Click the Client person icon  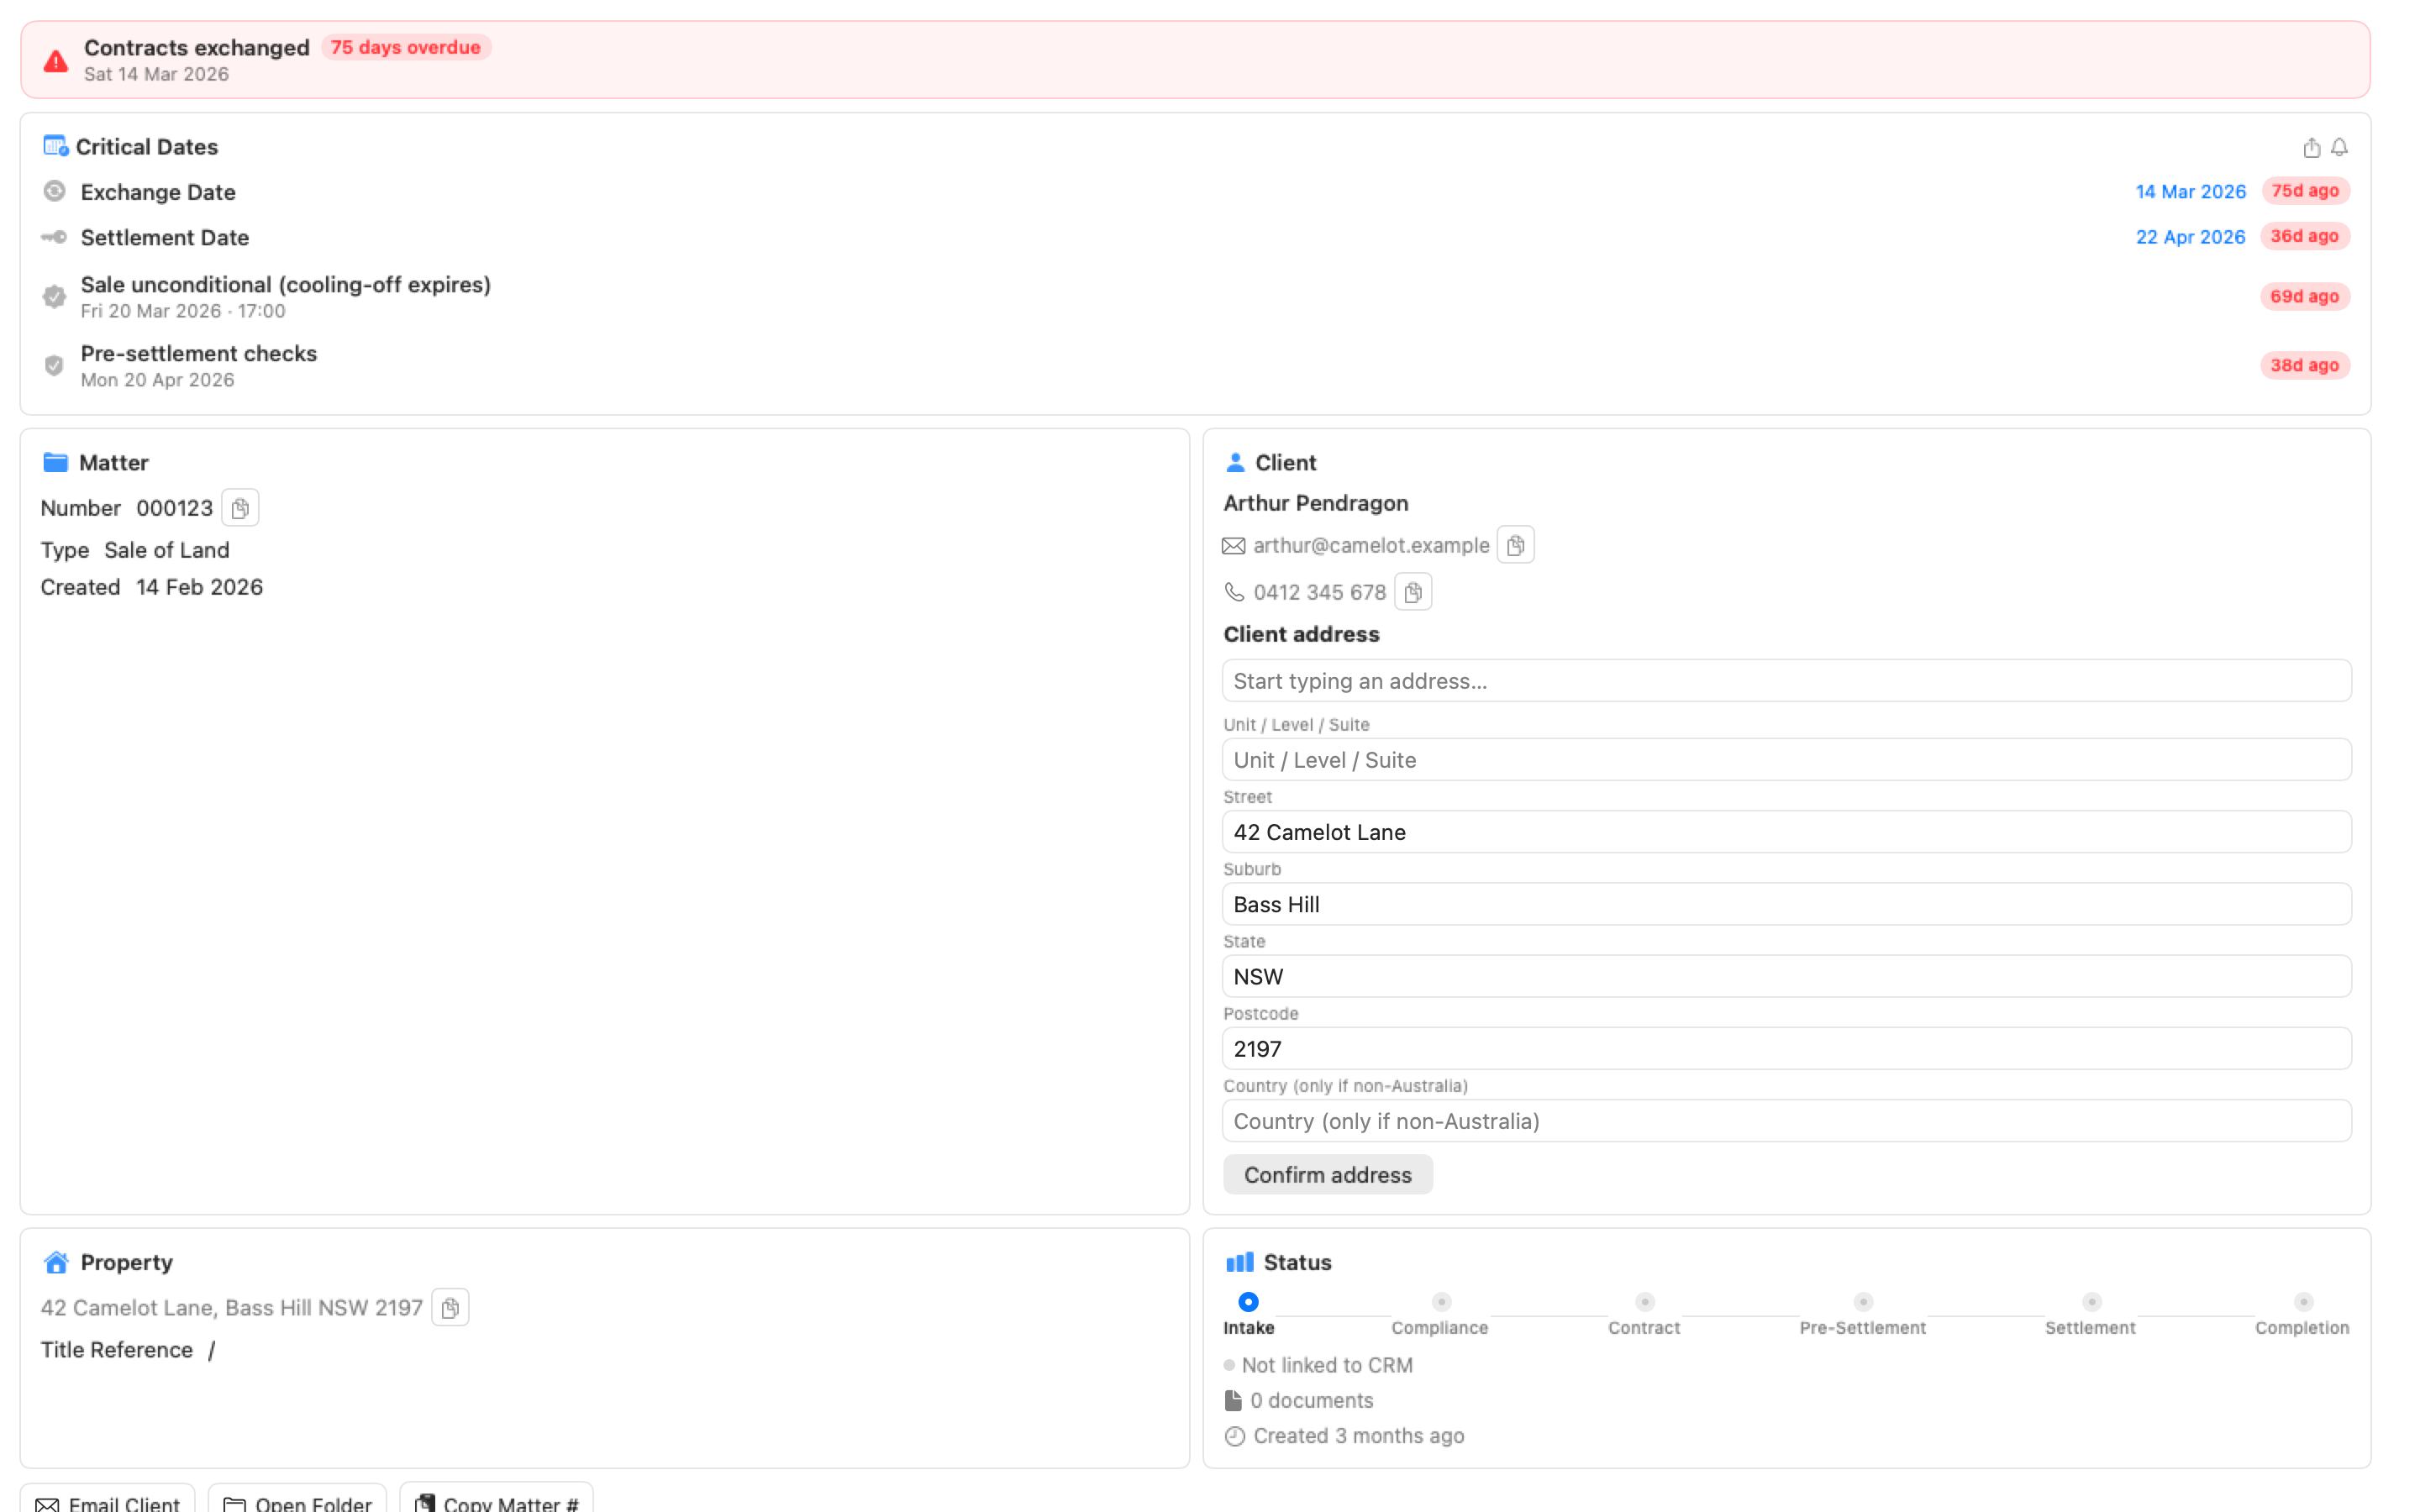(x=1235, y=462)
